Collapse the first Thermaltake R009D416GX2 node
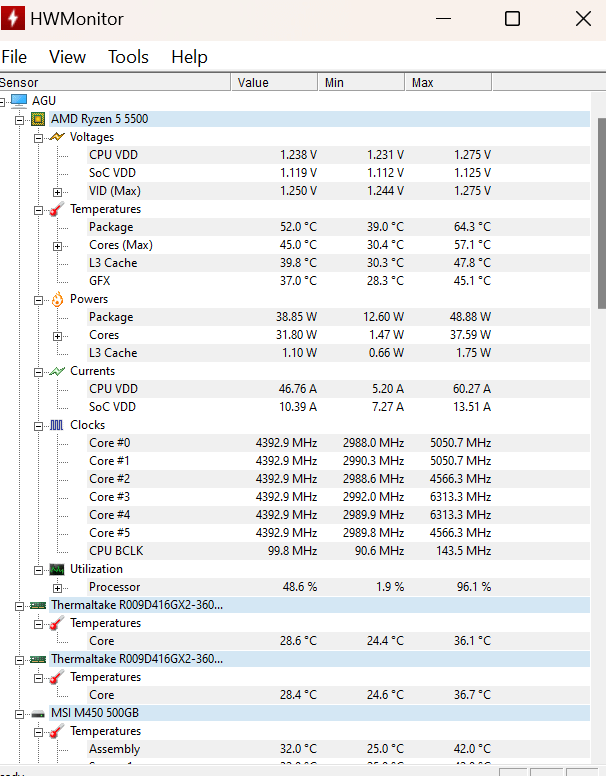The height and width of the screenshot is (776, 606). click(19, 606)
